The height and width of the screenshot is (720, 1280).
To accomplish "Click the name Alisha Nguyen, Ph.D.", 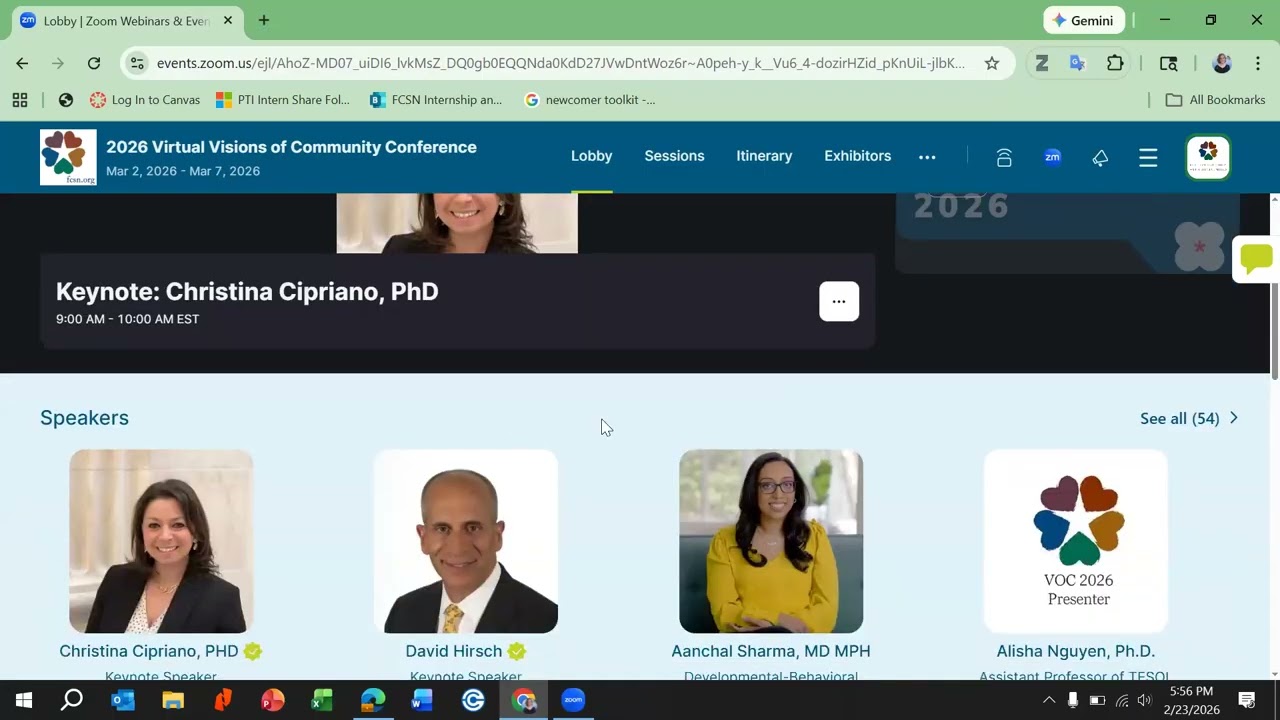I will coord(1076,651).
